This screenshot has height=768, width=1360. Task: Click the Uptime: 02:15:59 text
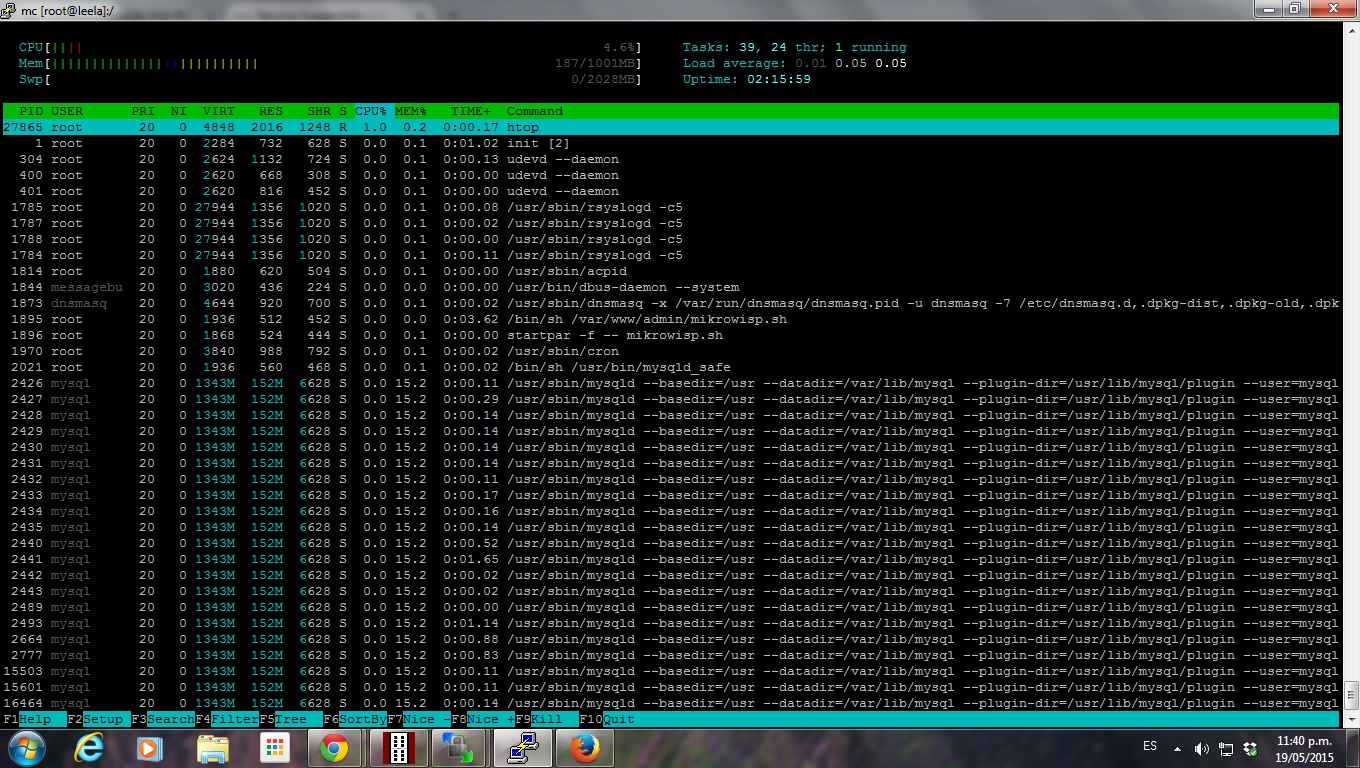coord(747,79)
